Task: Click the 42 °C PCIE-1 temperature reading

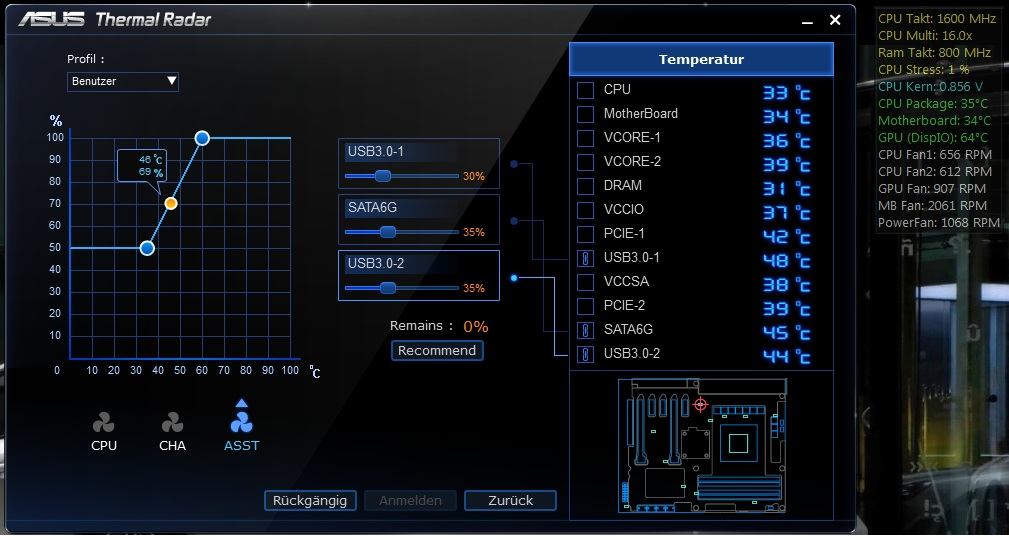Action: click(786, 237)
